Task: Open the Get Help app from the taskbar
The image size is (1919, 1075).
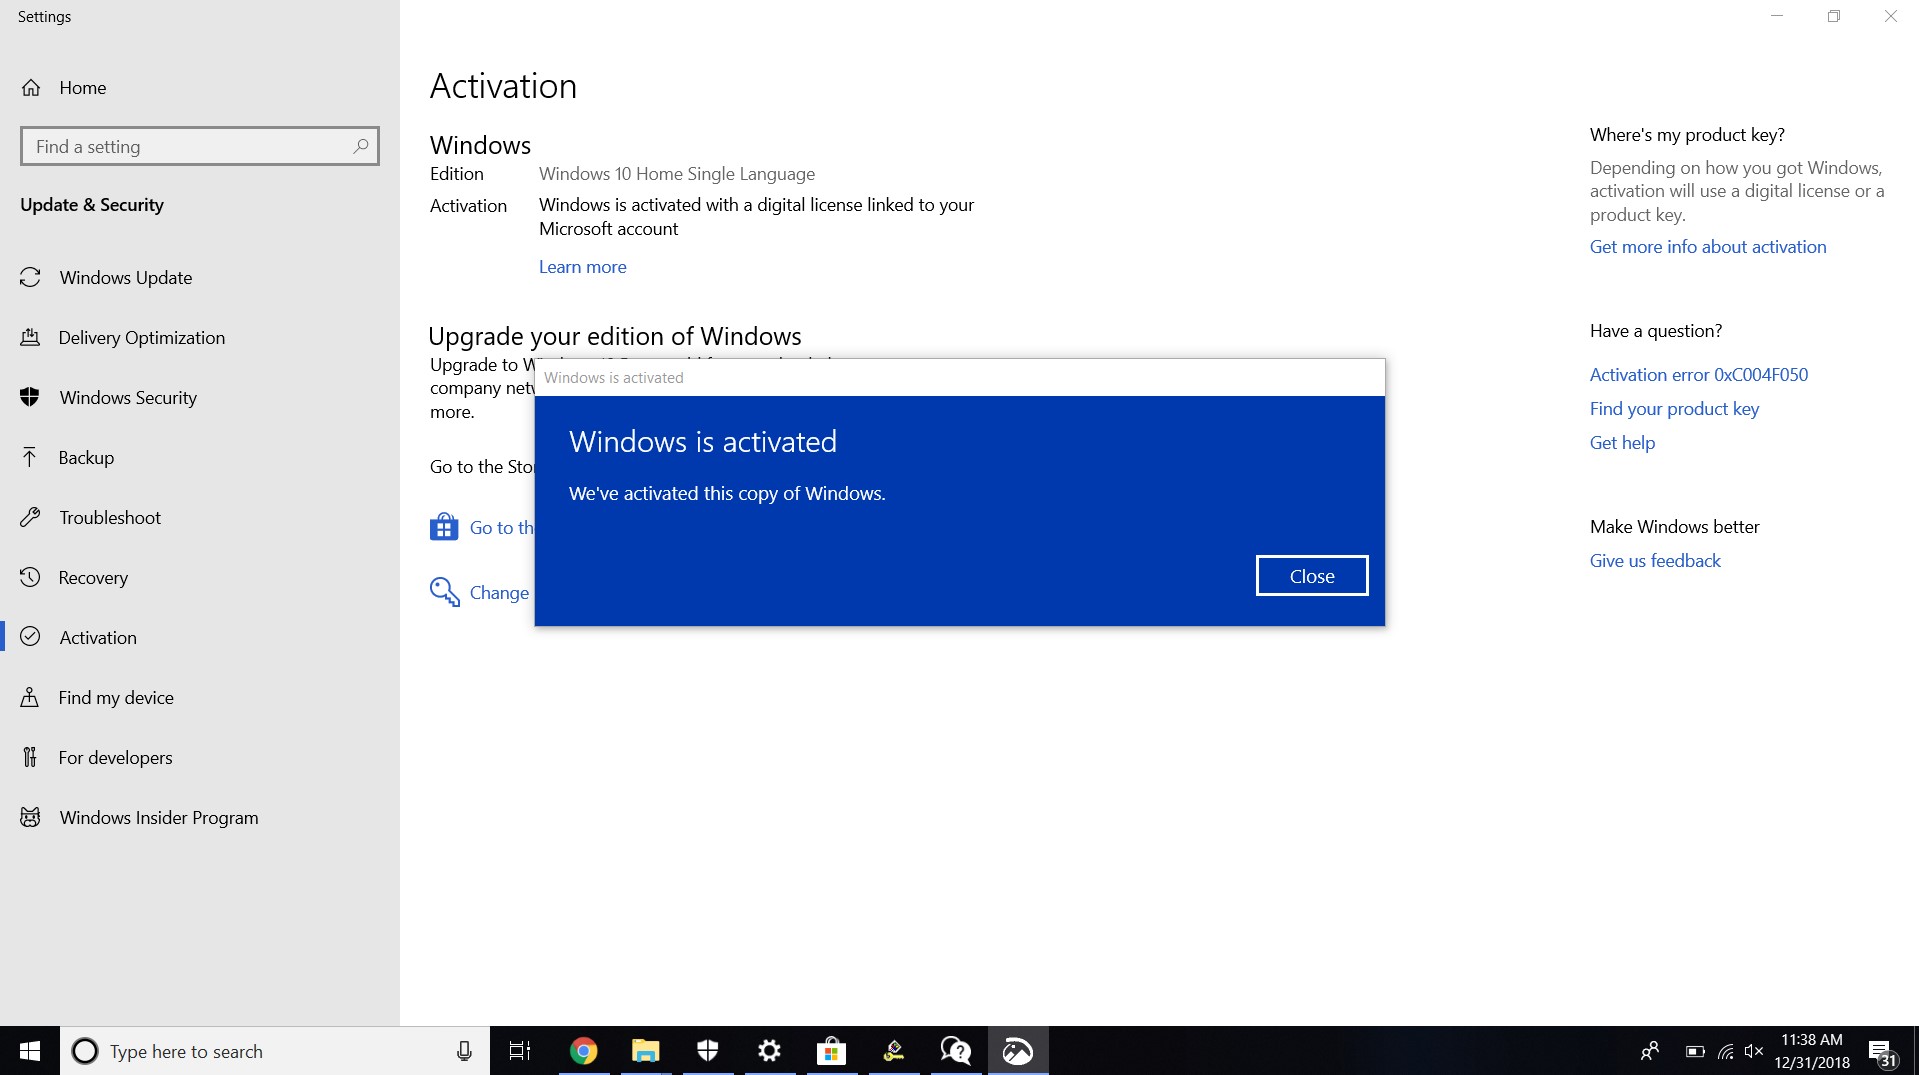Action: [956, 1051]
